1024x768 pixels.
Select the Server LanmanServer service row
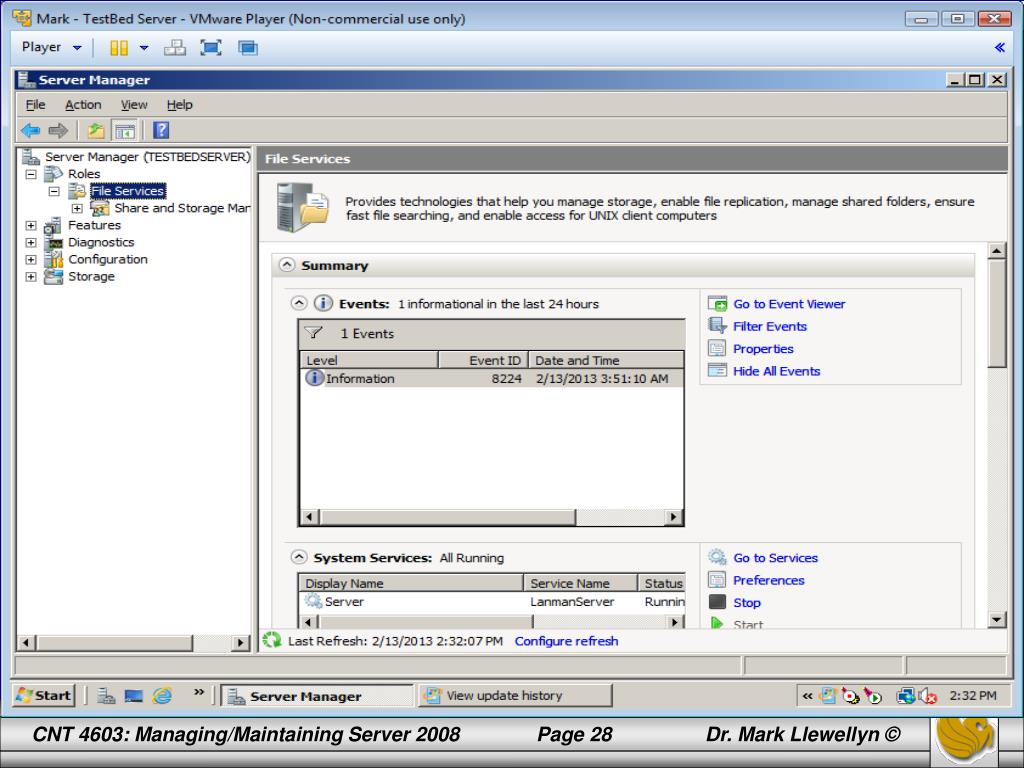(x=492, y=601)
